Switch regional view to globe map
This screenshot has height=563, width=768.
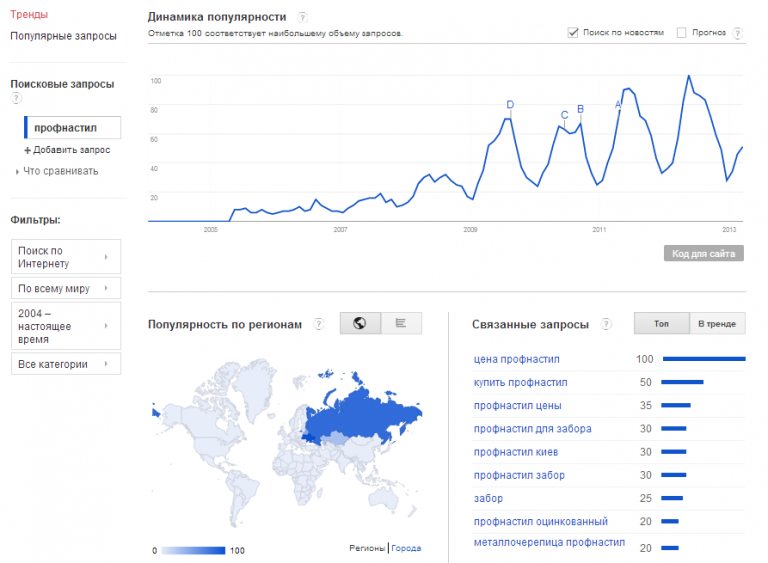(360, 323)
